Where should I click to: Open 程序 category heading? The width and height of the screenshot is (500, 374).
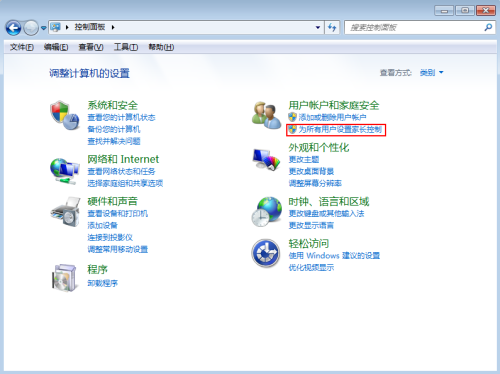point(98,269)
